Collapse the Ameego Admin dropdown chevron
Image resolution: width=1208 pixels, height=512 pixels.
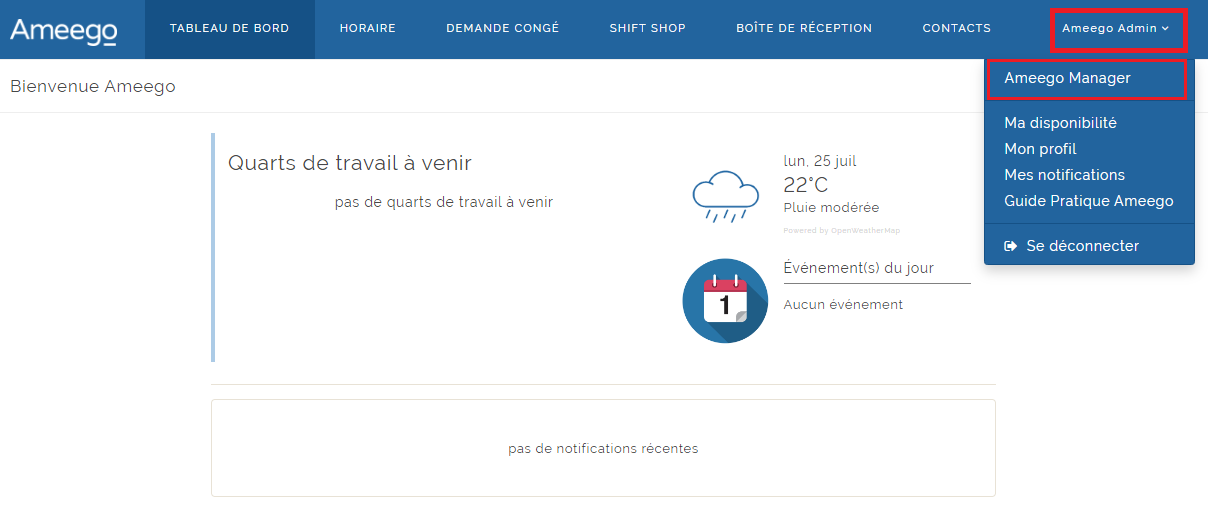tap(1165, 29)
